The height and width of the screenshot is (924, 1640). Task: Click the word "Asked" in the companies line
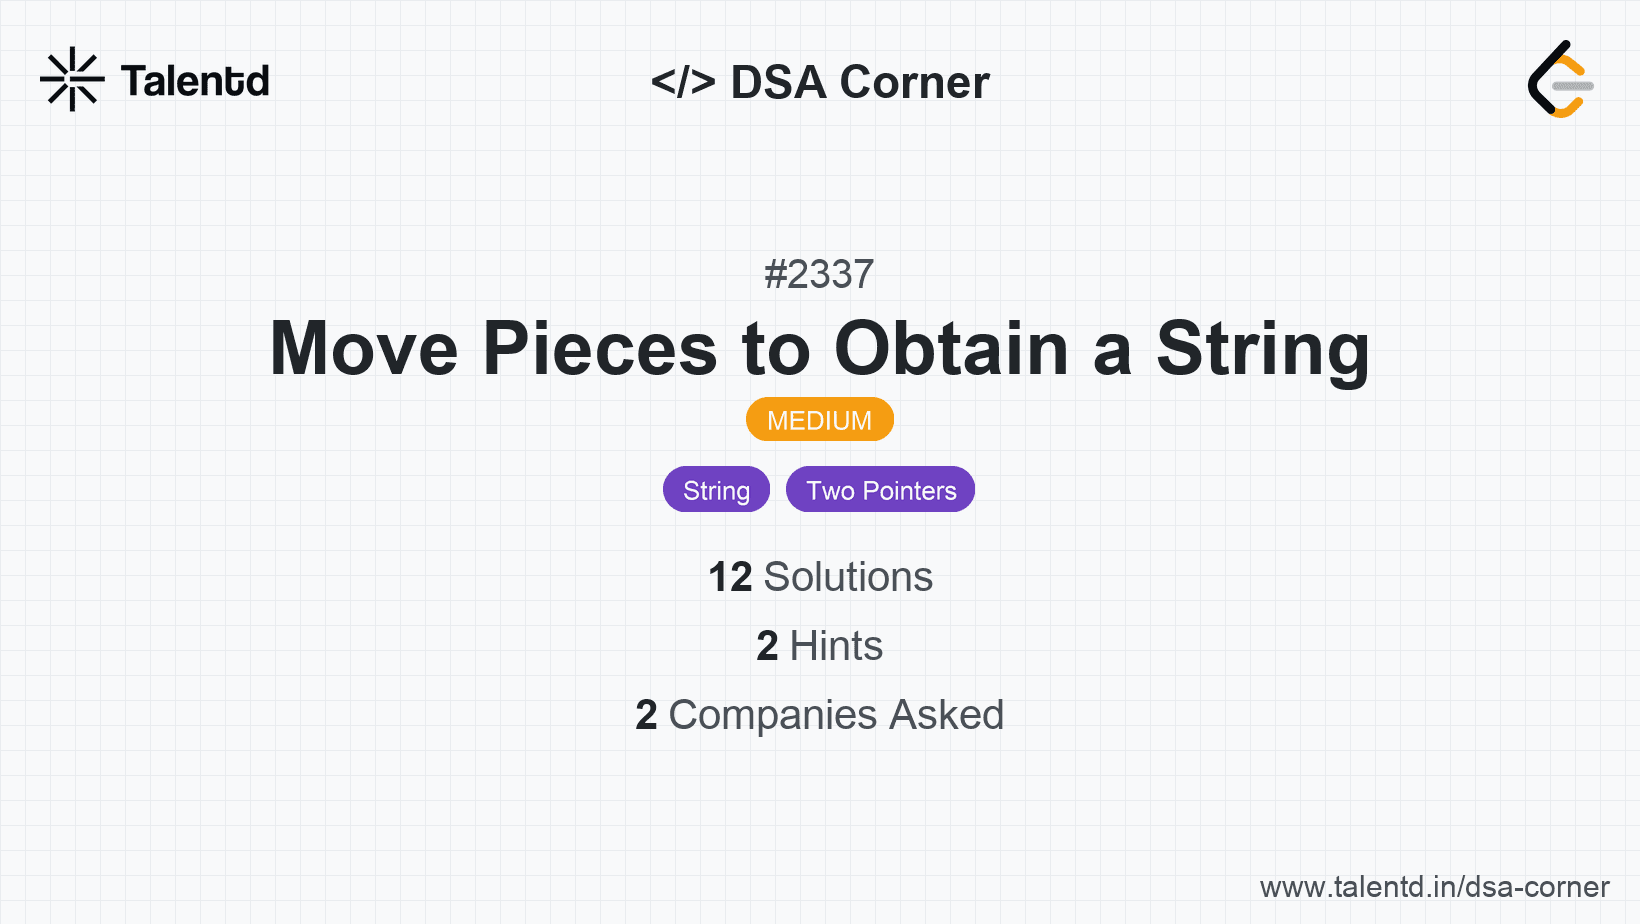coord(946,715)
